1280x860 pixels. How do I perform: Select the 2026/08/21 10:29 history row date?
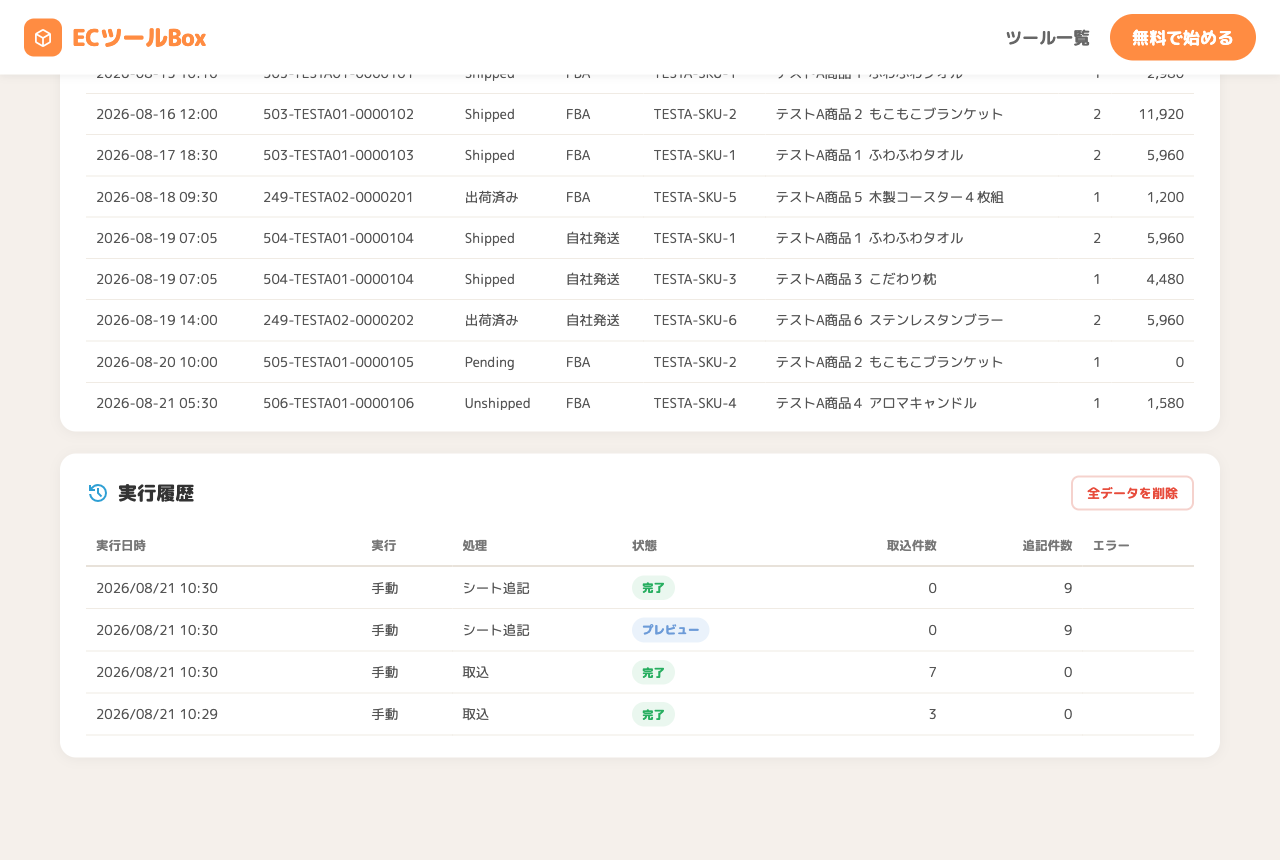pyautogui.click(x=157, y=714)
